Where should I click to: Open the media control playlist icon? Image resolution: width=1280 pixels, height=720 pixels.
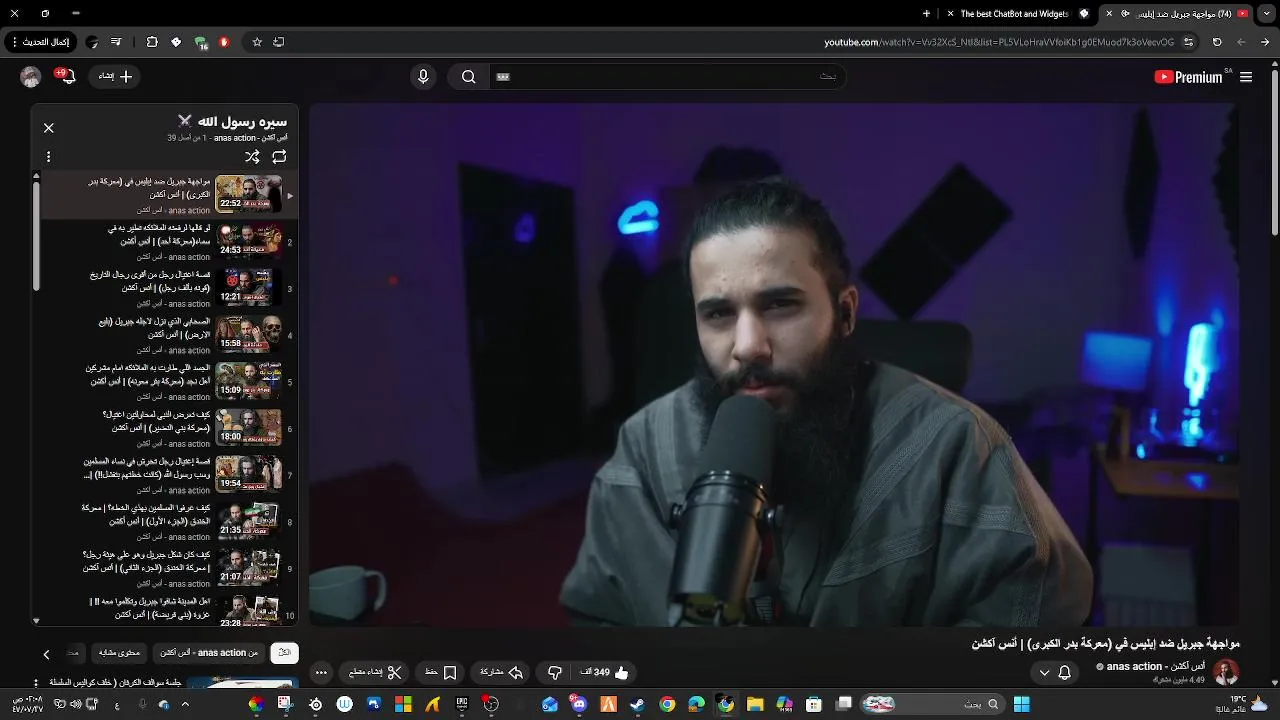coord(116,42)
